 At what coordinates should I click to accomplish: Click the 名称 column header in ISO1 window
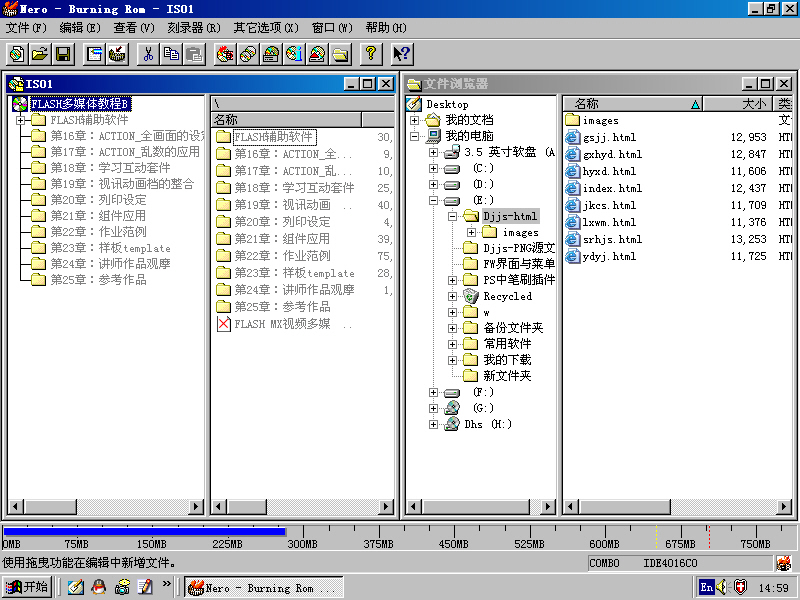(287, 120)
